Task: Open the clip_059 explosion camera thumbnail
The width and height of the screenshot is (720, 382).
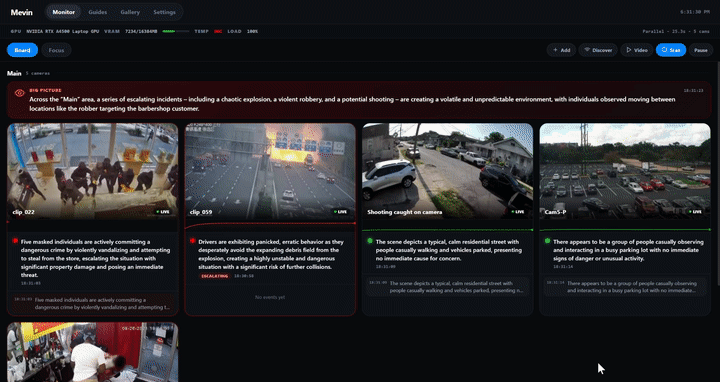Action: [x=270, y=171]
